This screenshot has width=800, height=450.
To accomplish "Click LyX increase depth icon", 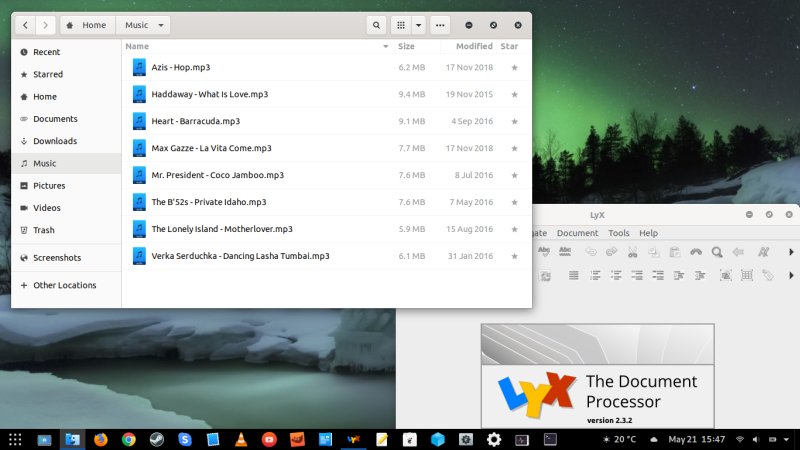I will tap(679, 276).
